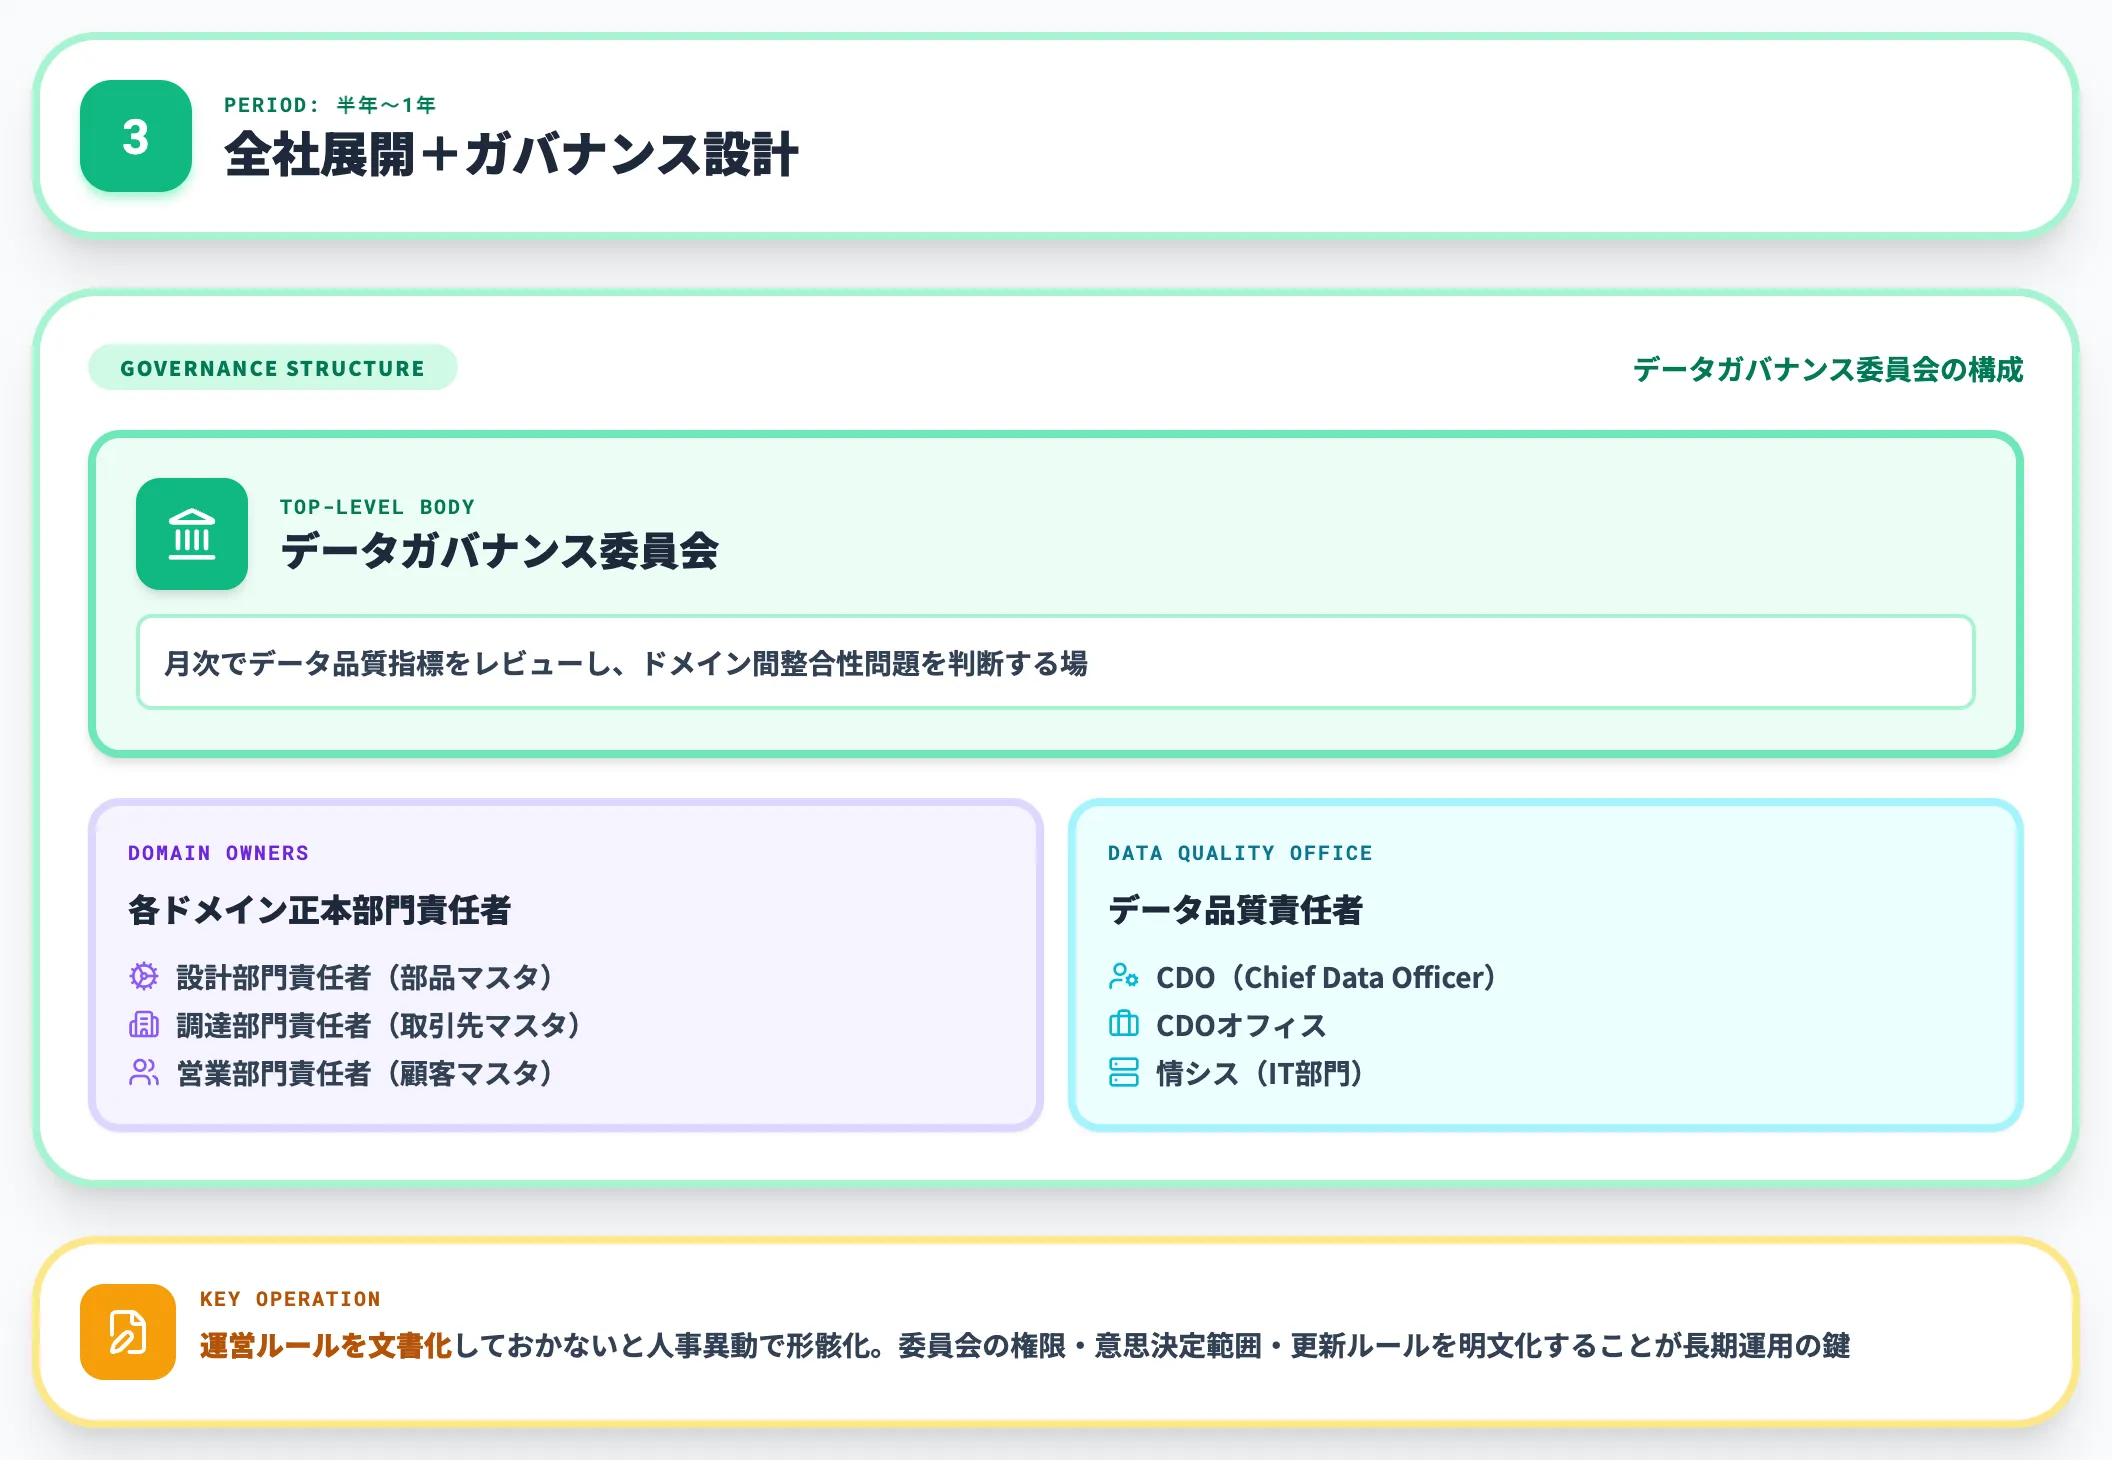
Task: Click the user-settings icon beside CDO
Action: 1124,976
